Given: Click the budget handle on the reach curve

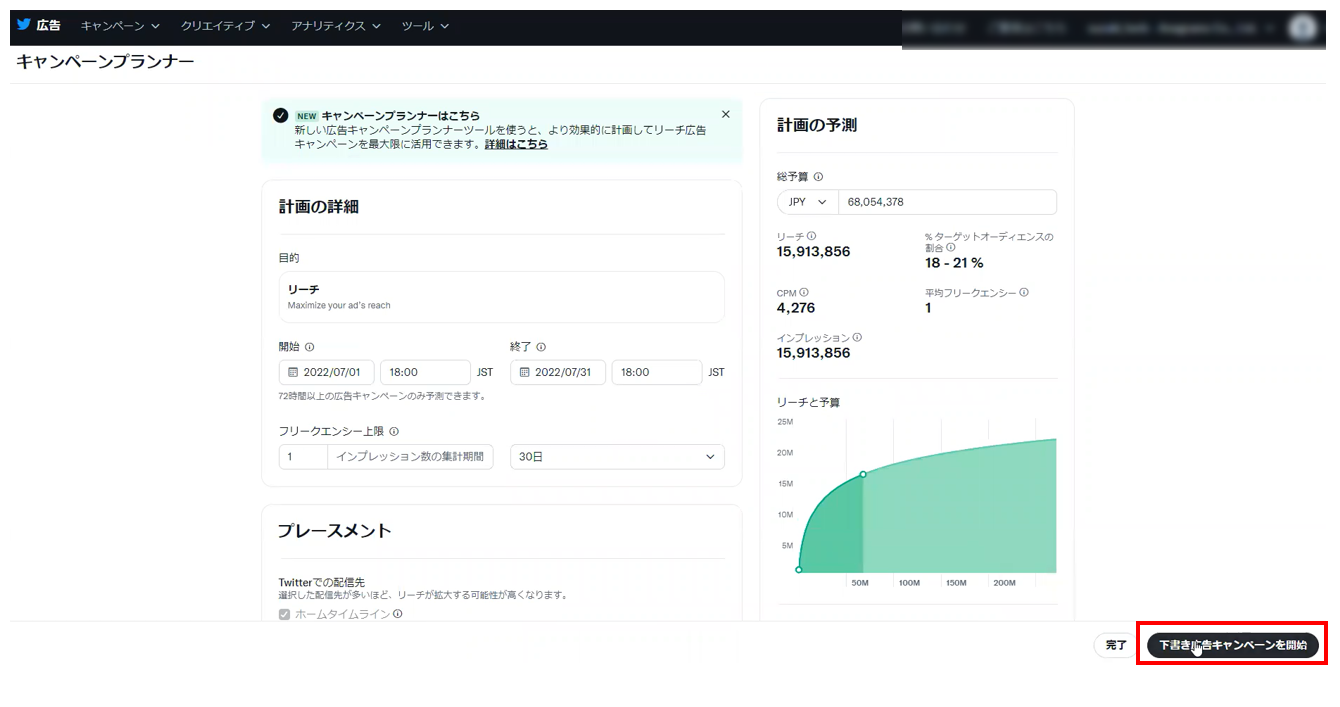Looking at the screenshot, I should (863, 474).
